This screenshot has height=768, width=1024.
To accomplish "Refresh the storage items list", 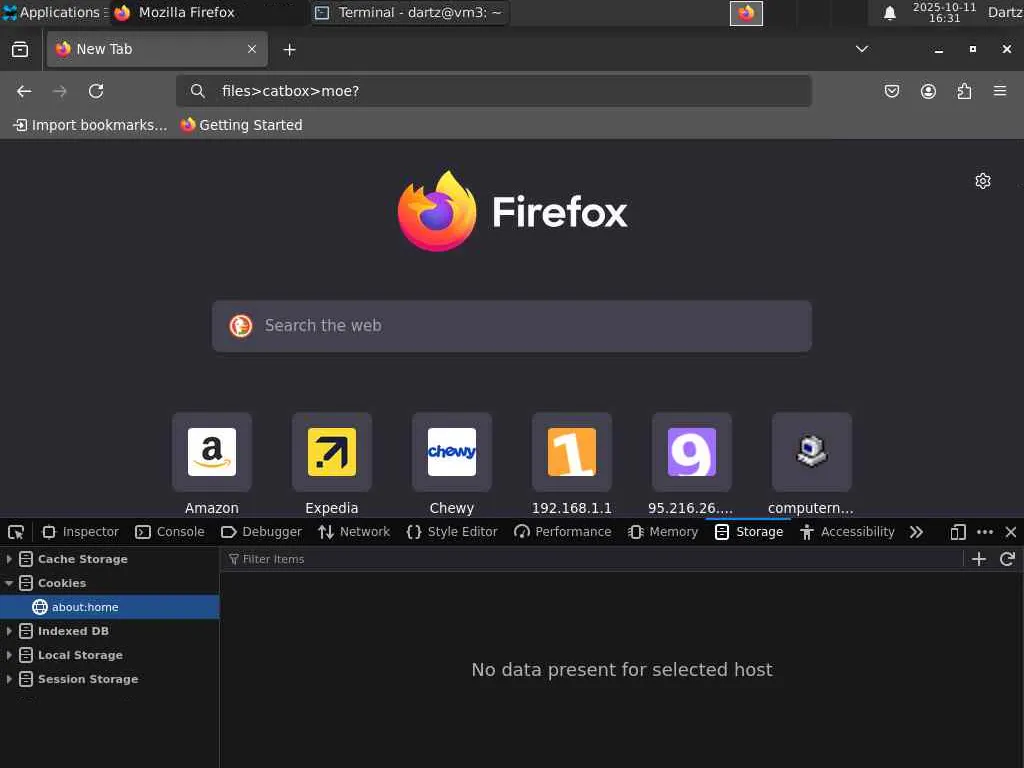I will (1007, 559).
